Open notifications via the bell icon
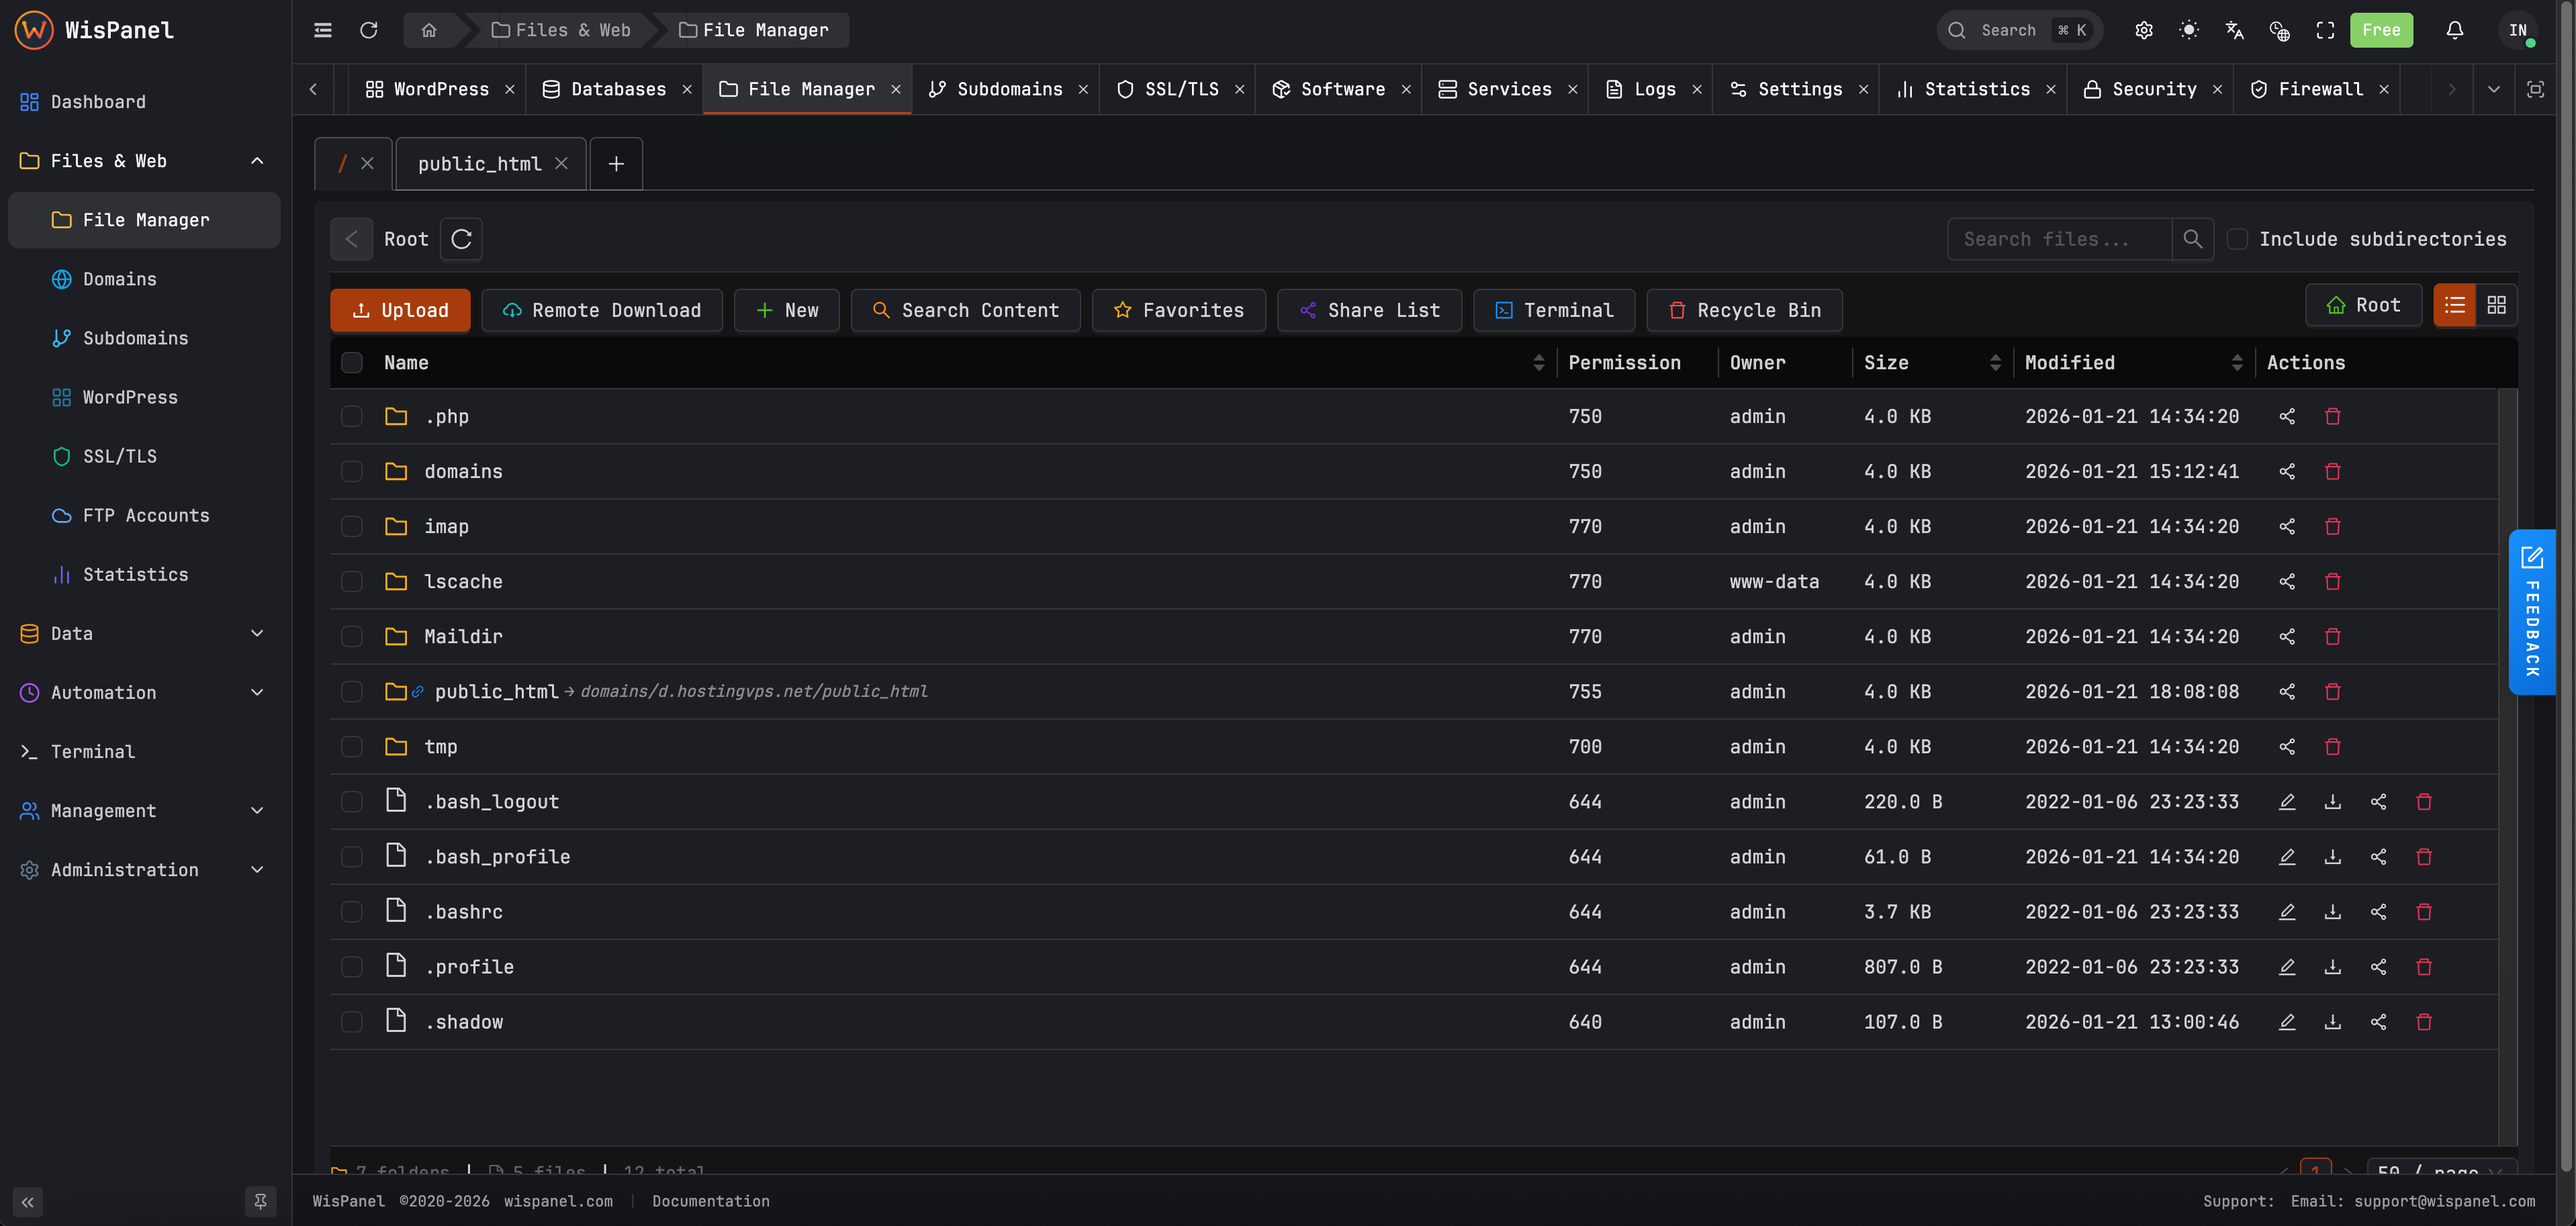2576x1226 pixels. (2456, 30)
